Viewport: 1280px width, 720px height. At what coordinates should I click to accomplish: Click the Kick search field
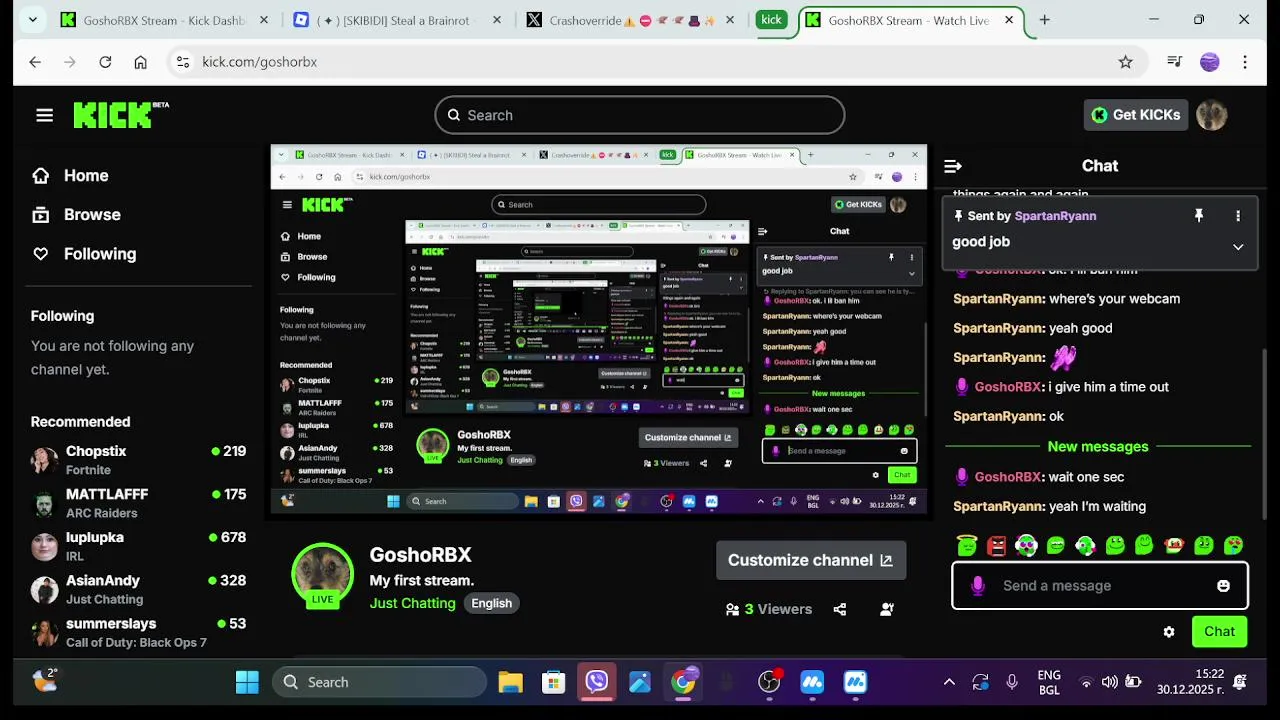(x=640, y=115)
